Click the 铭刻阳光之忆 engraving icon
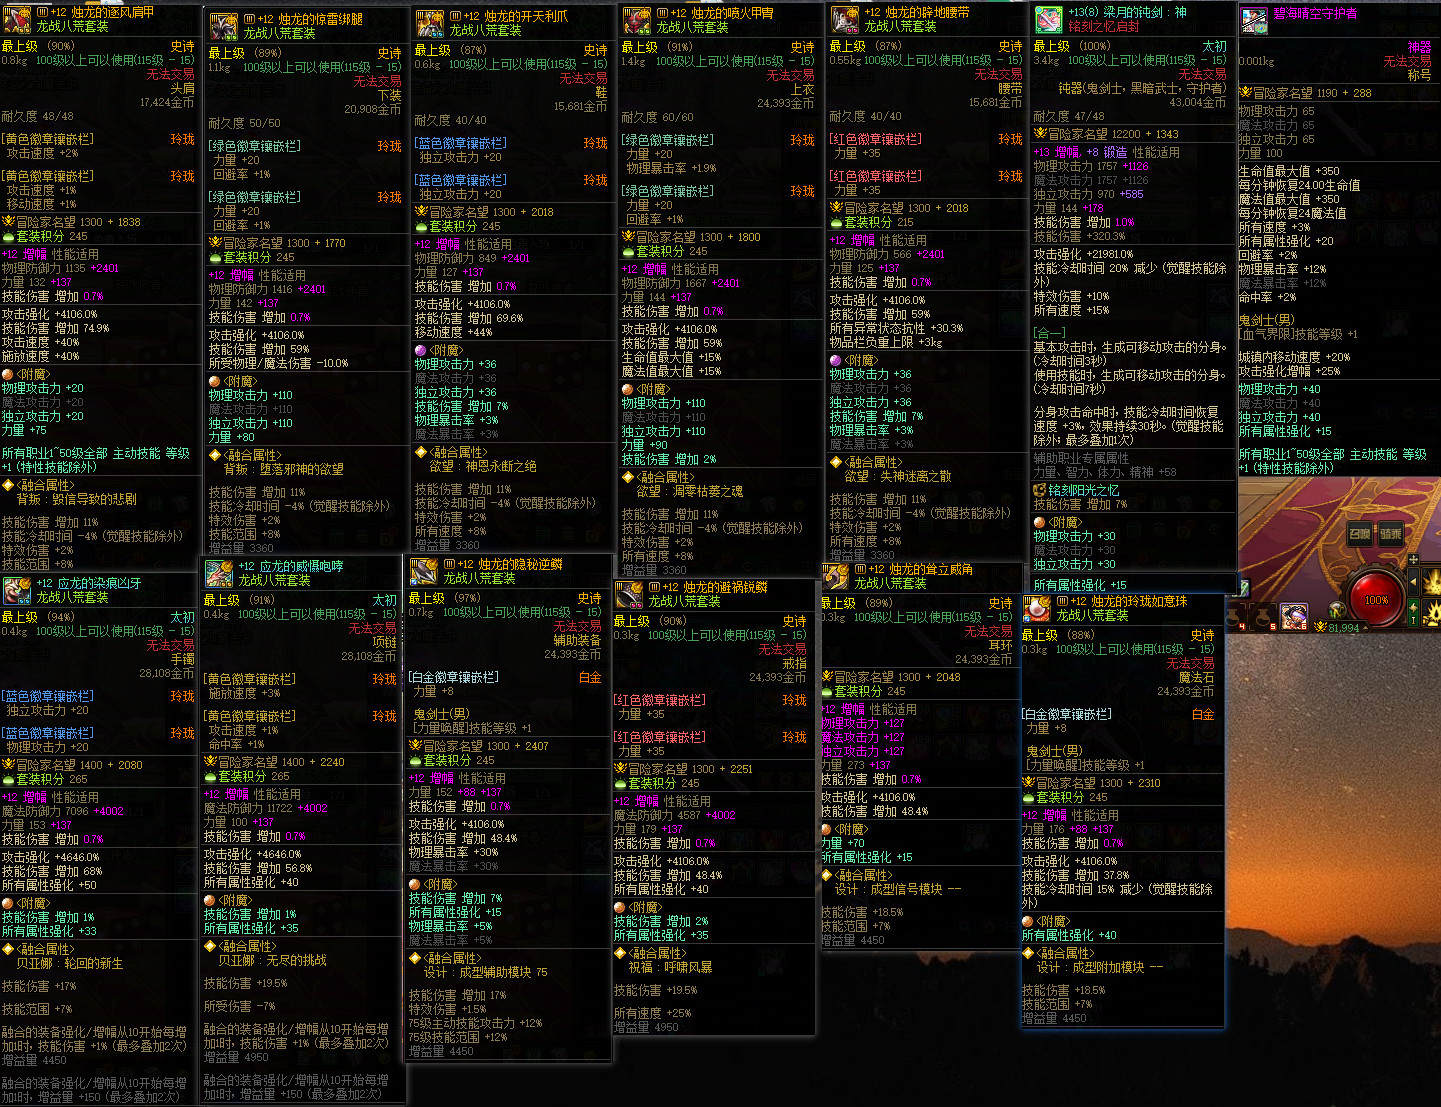This screenshot has width=1441, height=1107. click(x=1039, y=491)
